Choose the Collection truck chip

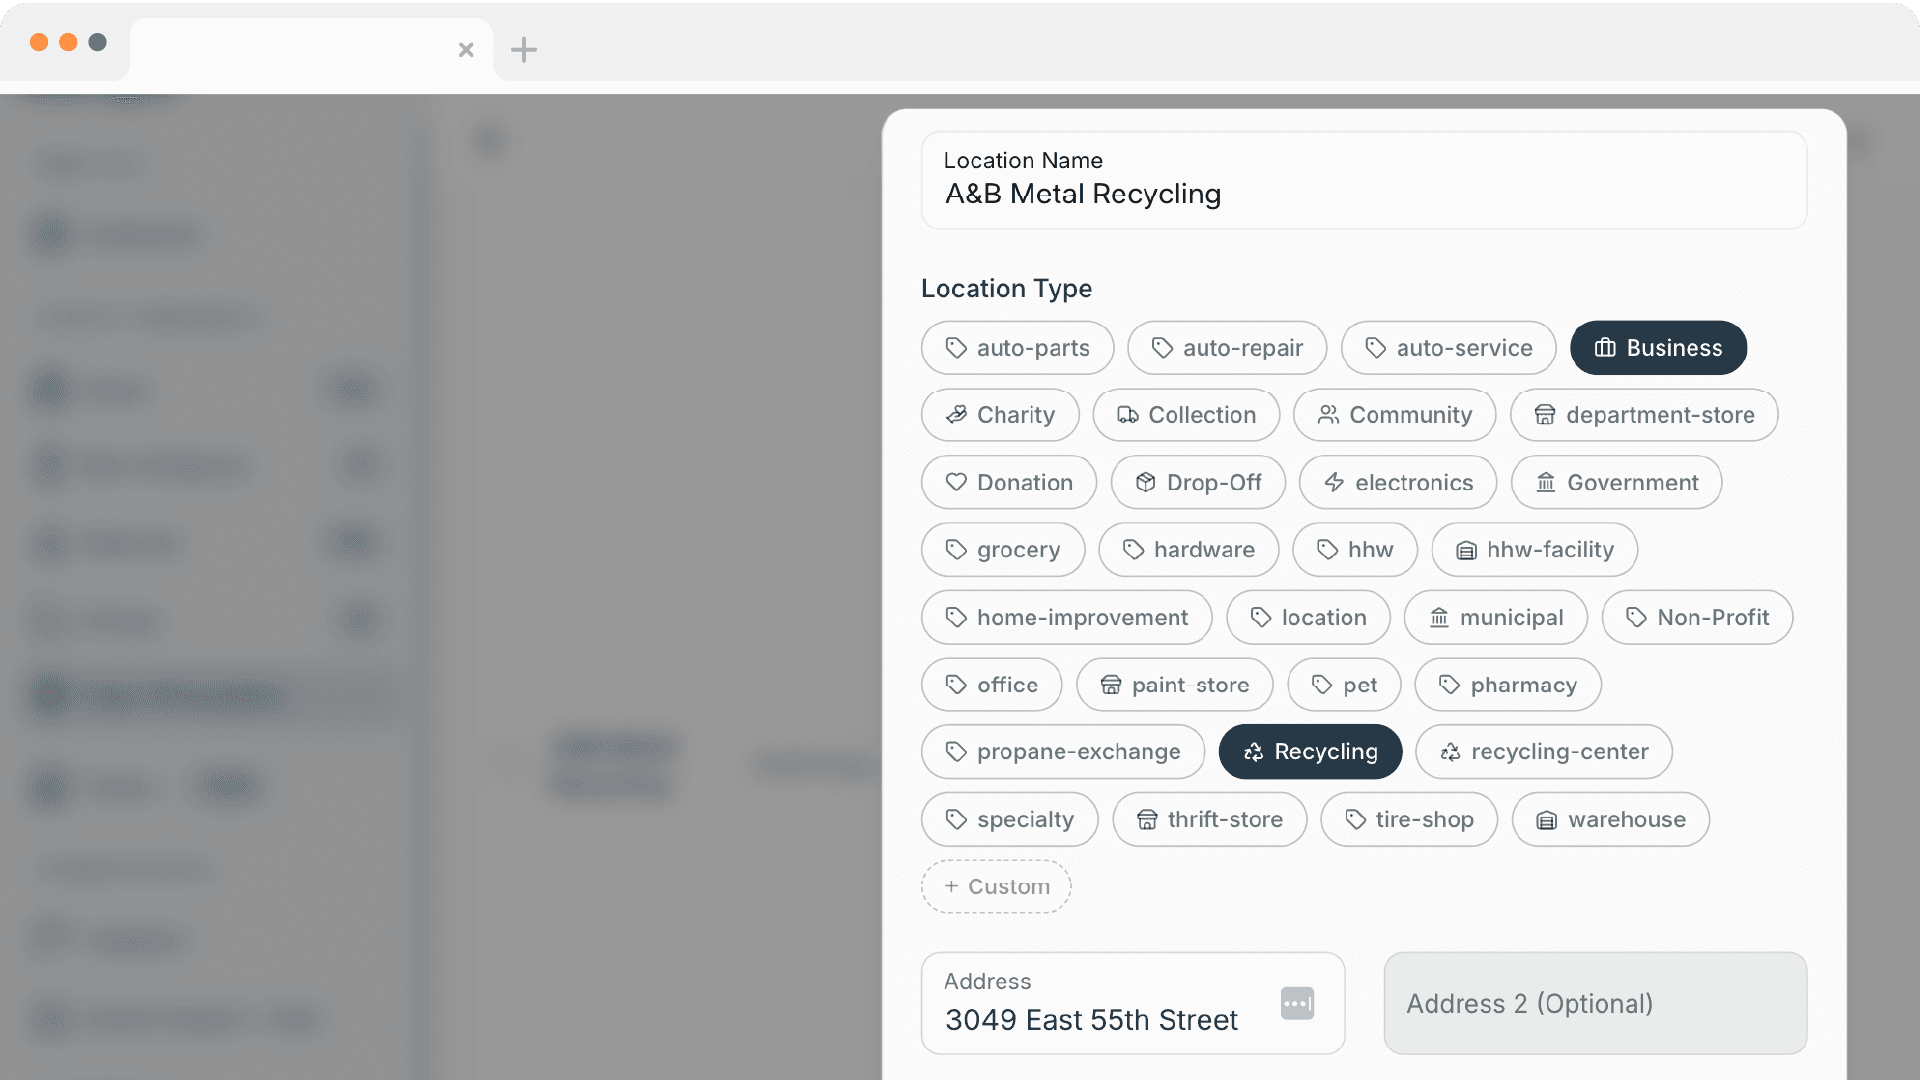click(x=1186, y=415)
